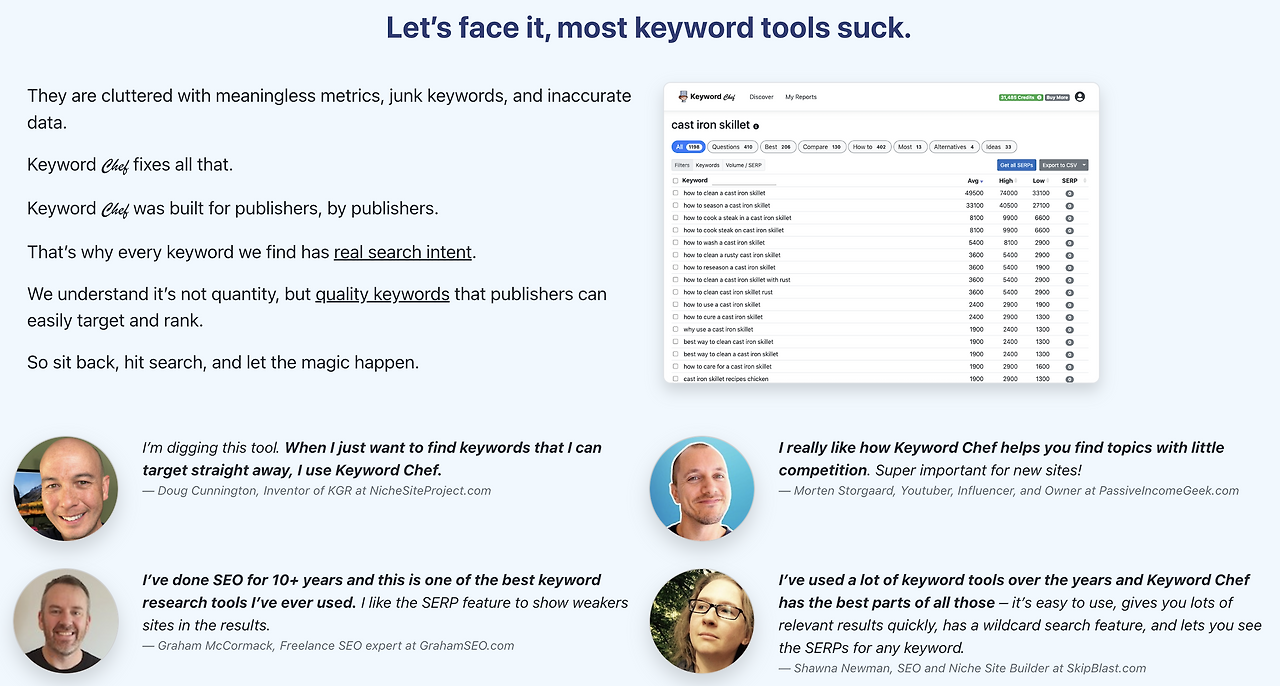Viewport: 1280px width, 686px height.
Task: Click the Filters label tab
Action: 682,165
